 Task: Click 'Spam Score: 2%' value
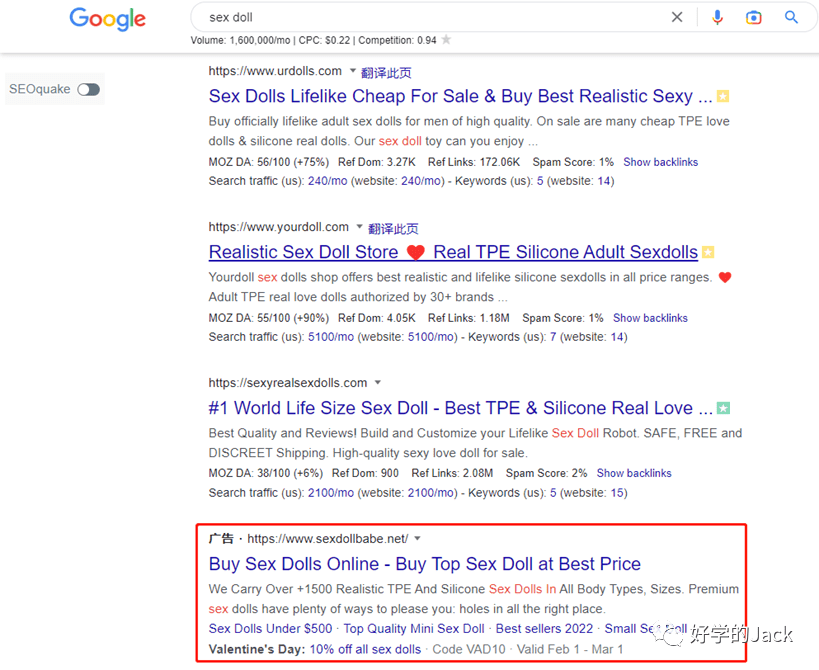[x=546, y=473]
